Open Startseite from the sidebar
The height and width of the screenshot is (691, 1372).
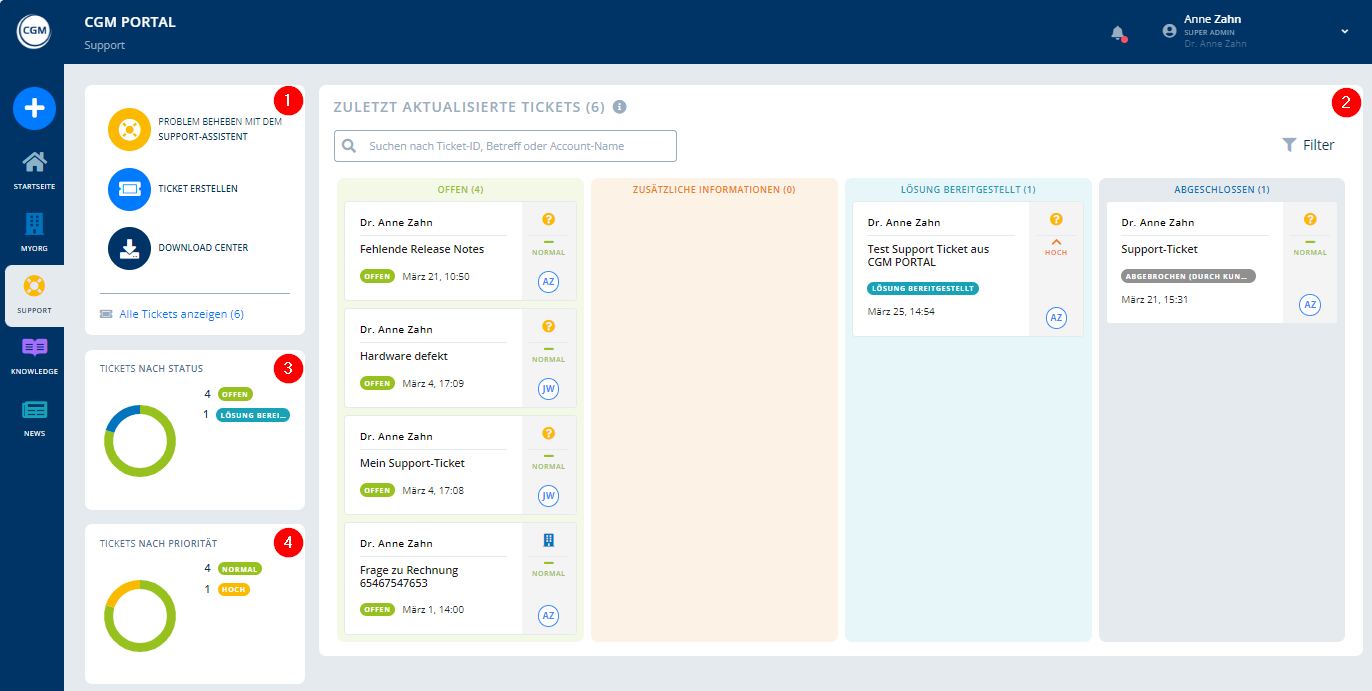coord(34,171)
